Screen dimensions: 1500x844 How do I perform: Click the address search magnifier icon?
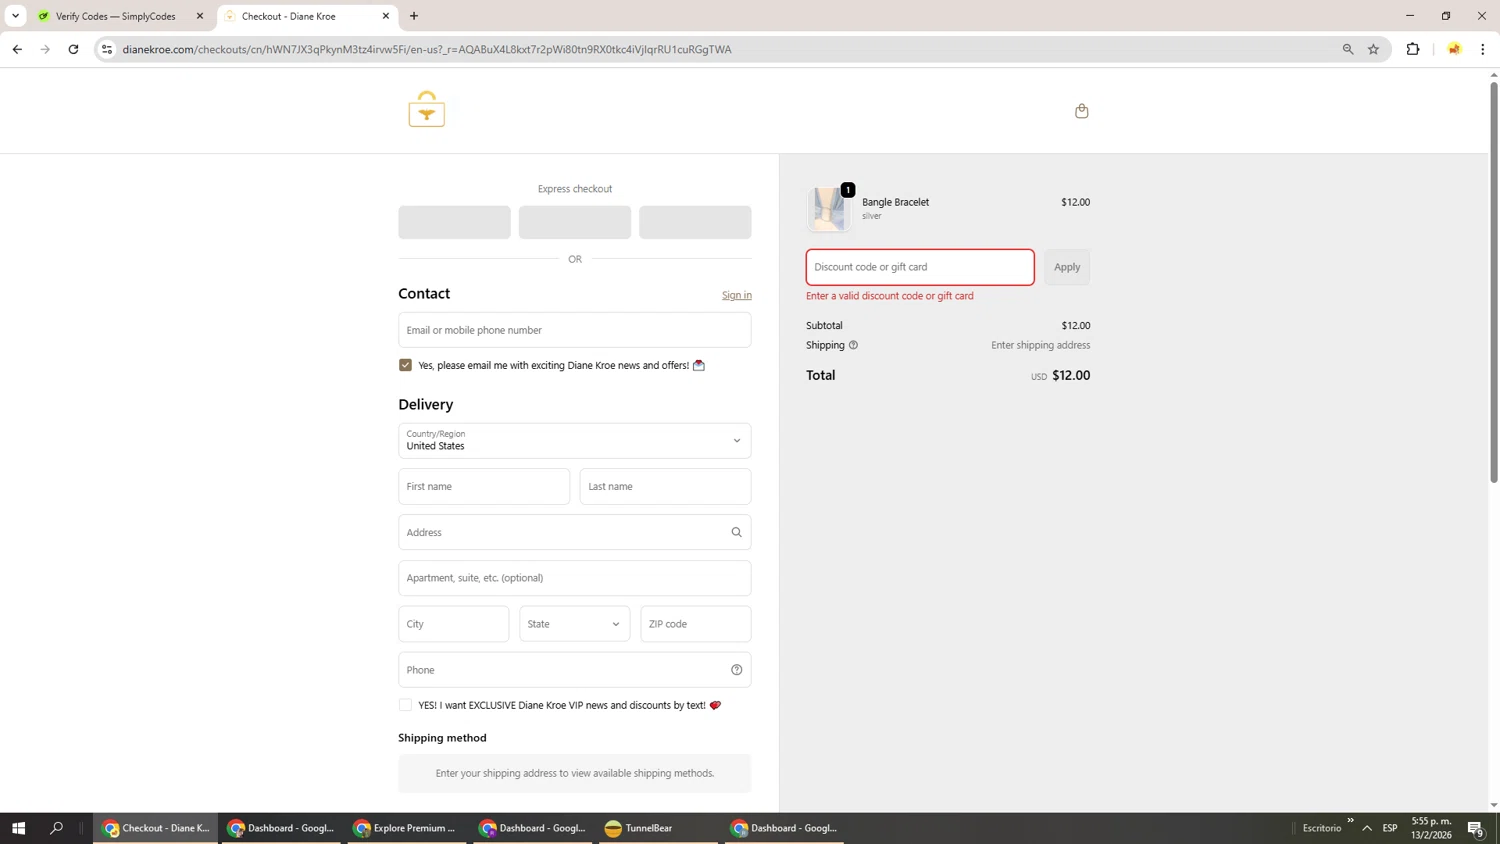(736, 532)
